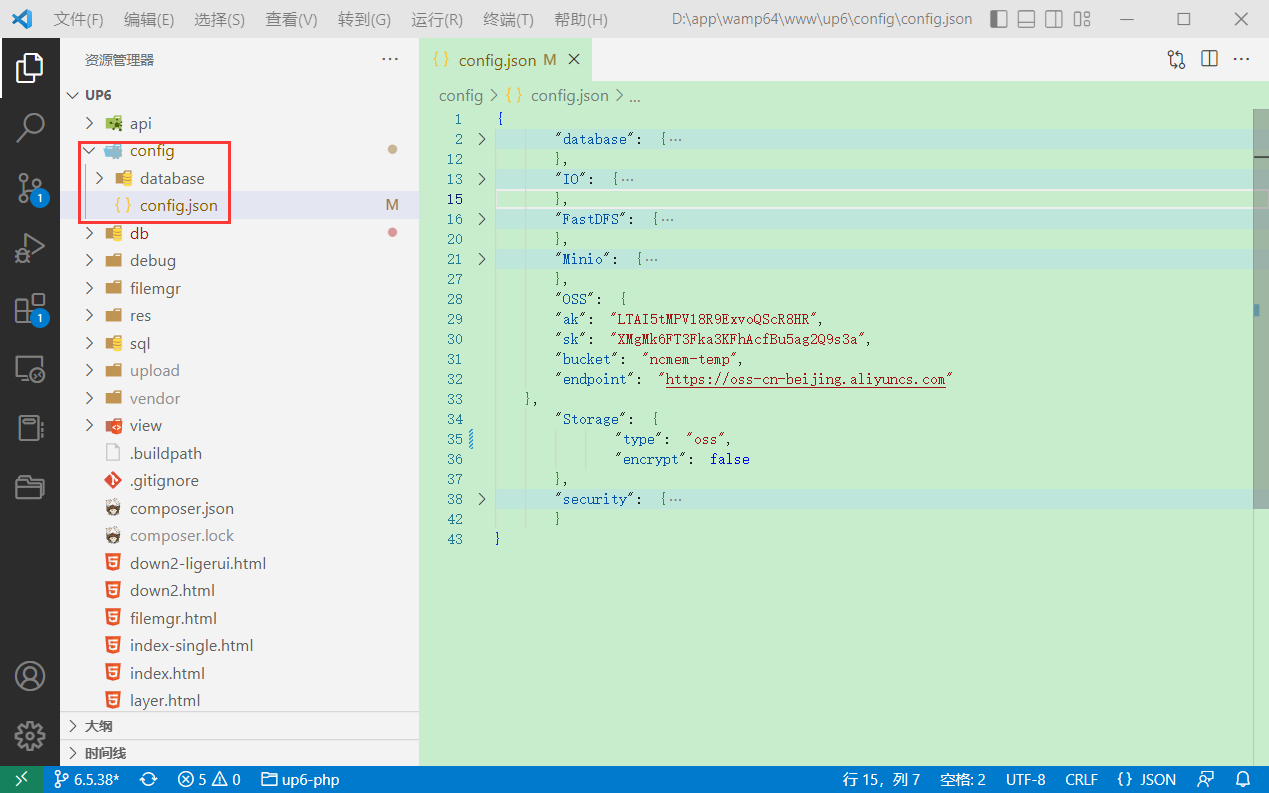Open editor more actions ellipsis
The height and width of the screenshot is (793, 1269).
click(1241, 60)
